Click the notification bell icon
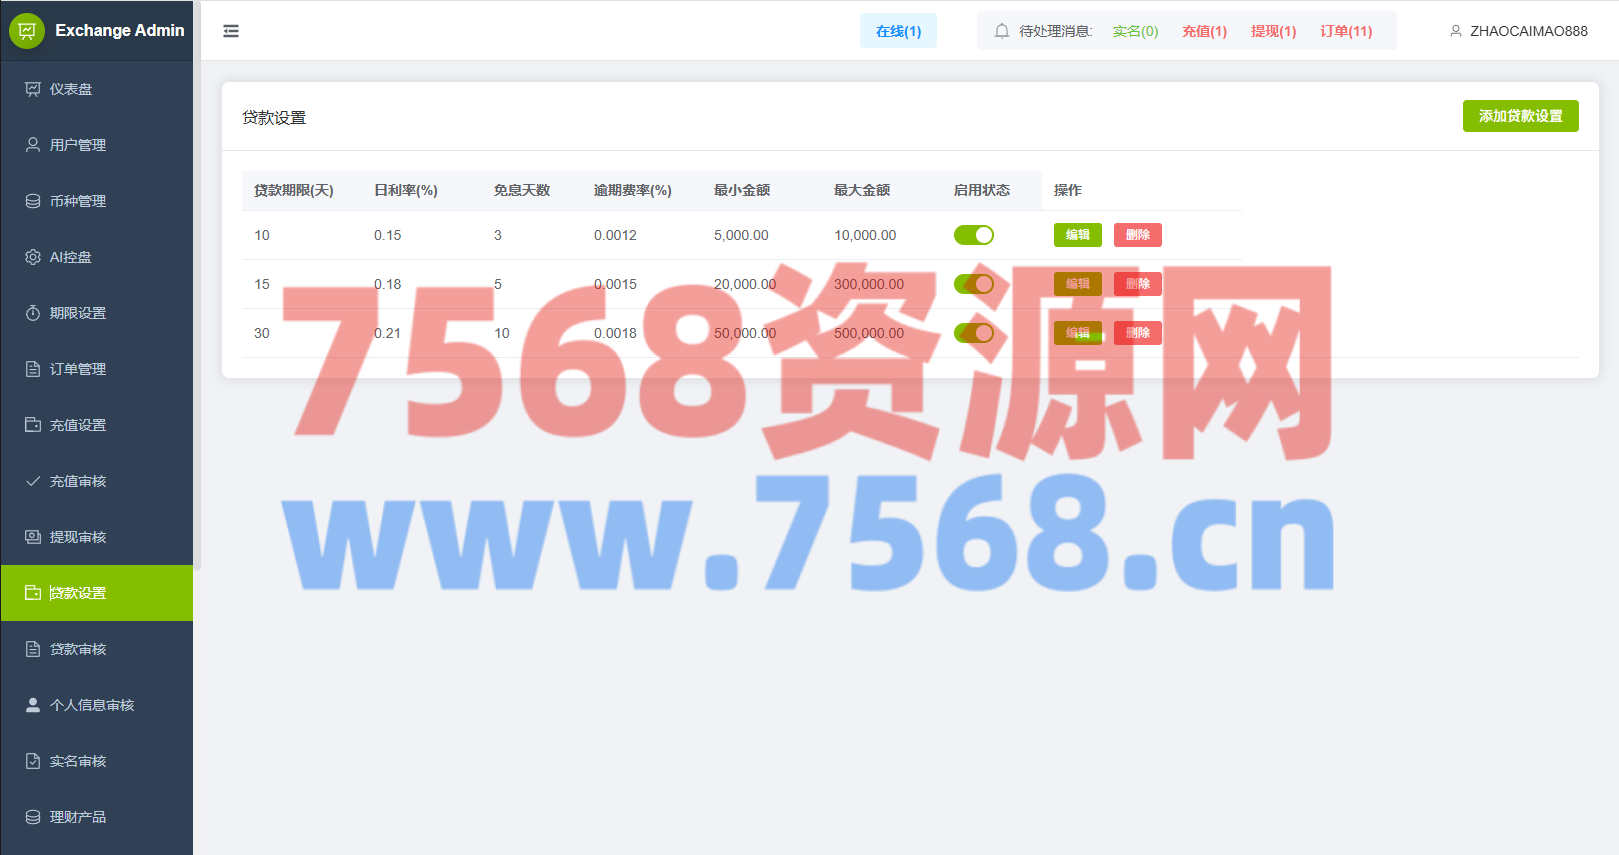This screenshot has height=855, width=1619. [1001, 31]
